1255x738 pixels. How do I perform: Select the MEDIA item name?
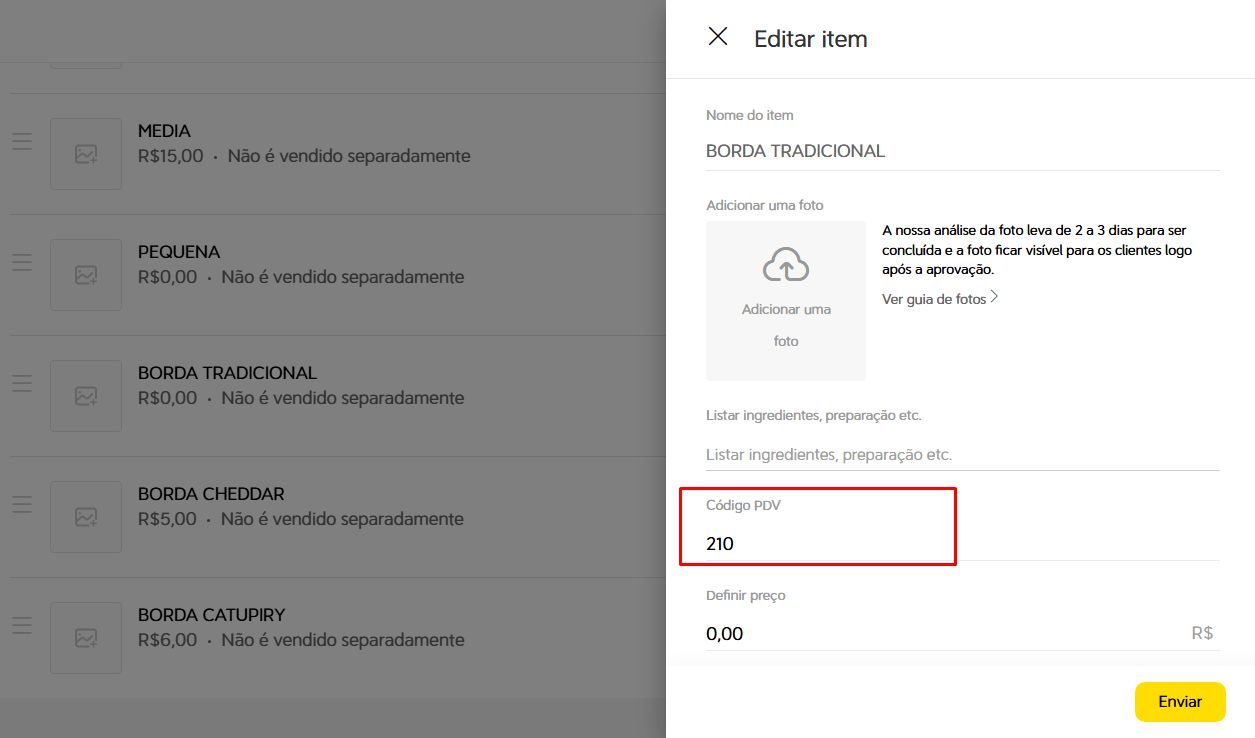pyautogui.click(x=164, y=131)
